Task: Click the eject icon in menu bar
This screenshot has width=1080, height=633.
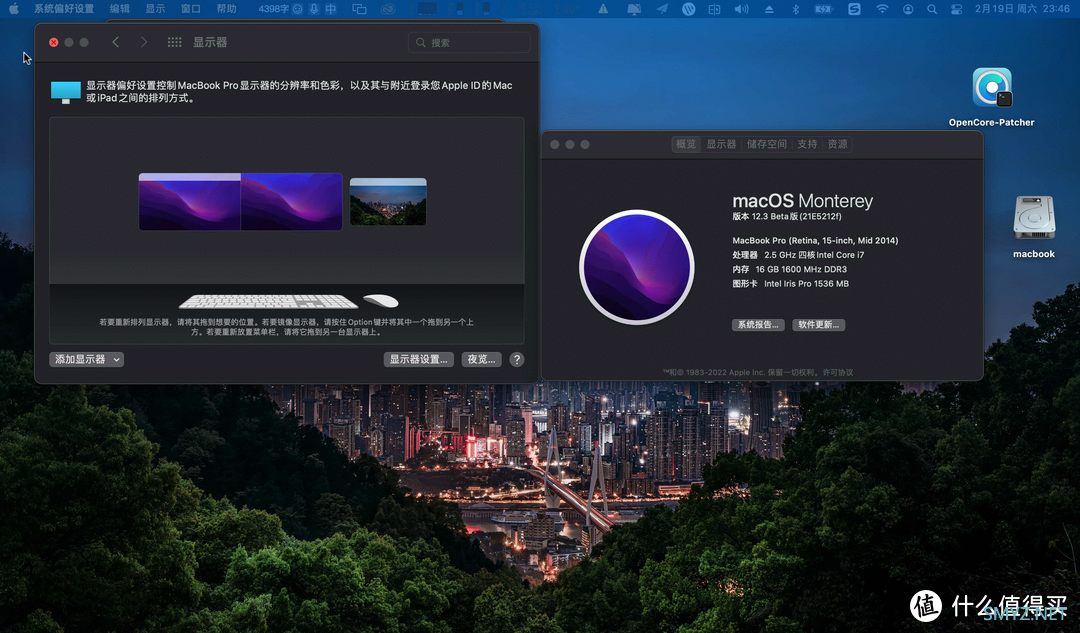Action: pyautogui.click(x=769, y=9)
